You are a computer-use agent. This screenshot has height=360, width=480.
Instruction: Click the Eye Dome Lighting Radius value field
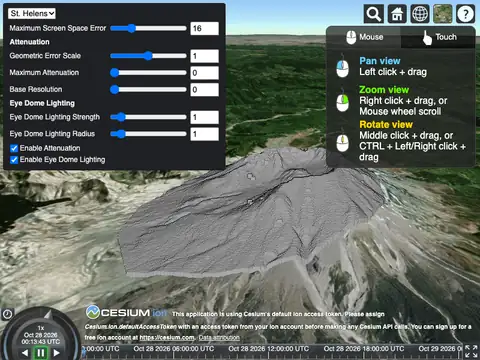(x=204, y=134)
